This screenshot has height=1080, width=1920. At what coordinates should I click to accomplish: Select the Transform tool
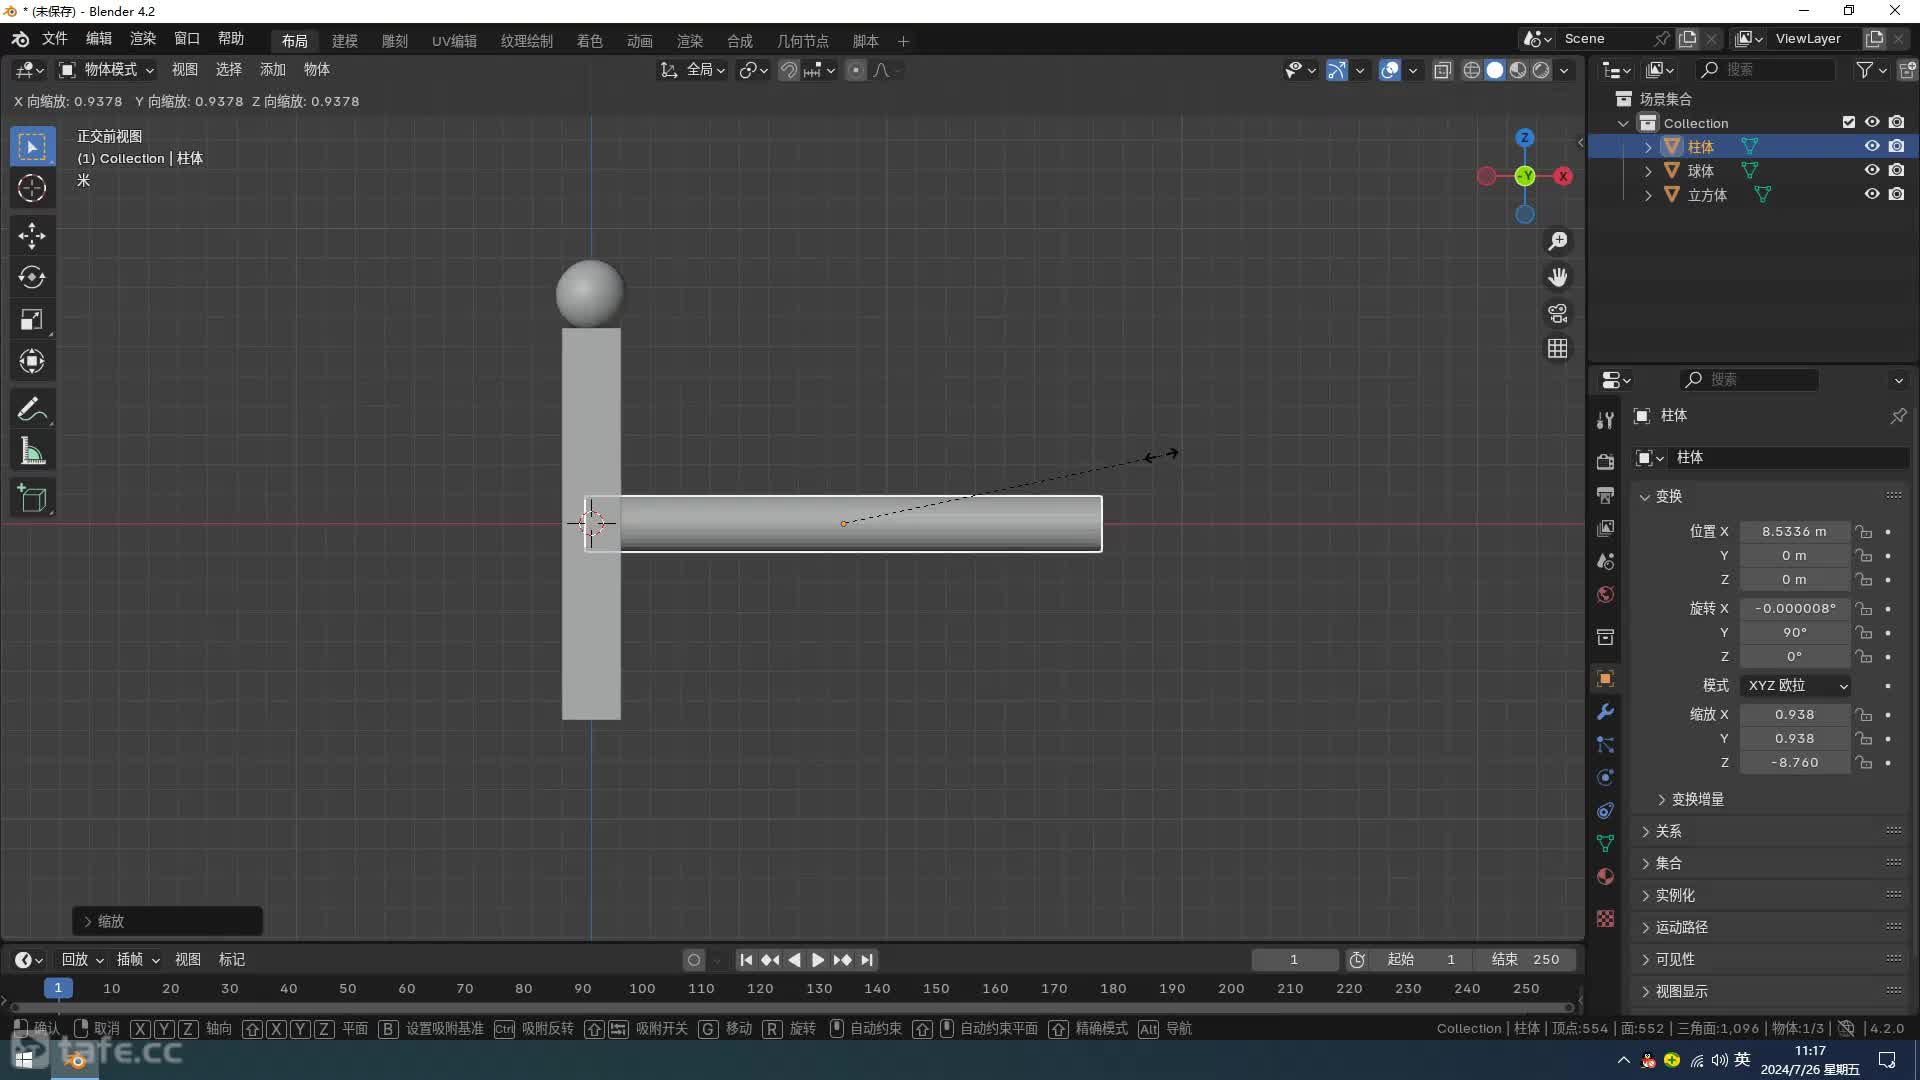coord(32,361)
